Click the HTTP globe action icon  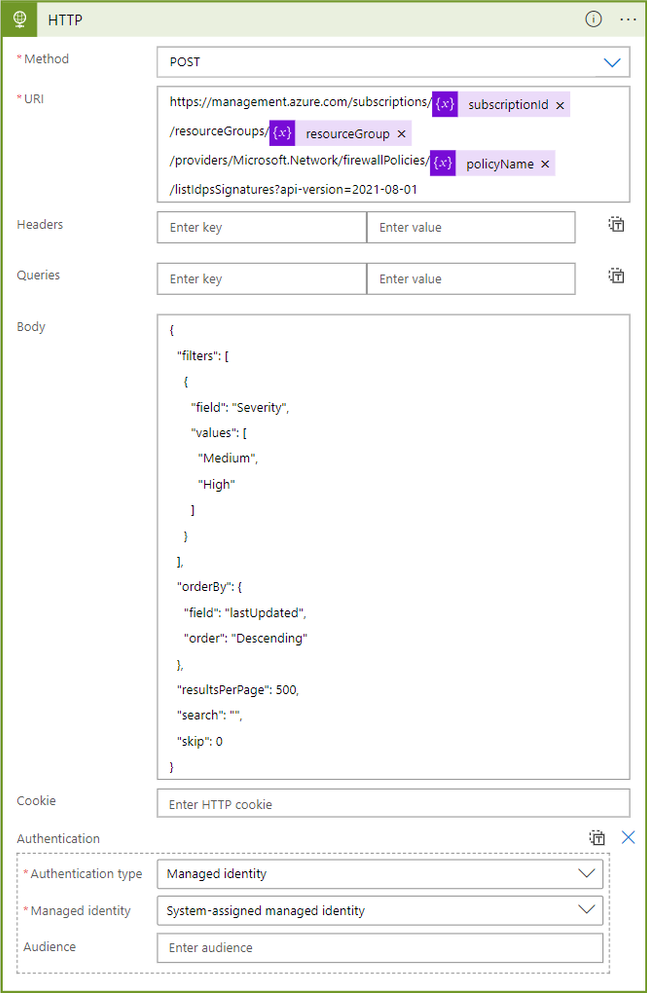click(x=20, y=19)
